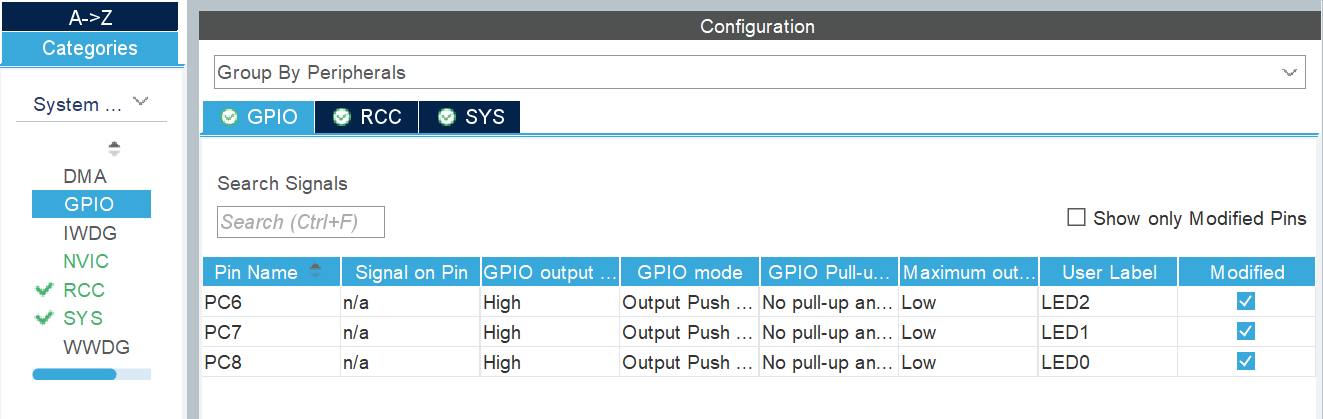
Task: Enable Show only Modified Pins checkbox
Action: [1076, 217]
